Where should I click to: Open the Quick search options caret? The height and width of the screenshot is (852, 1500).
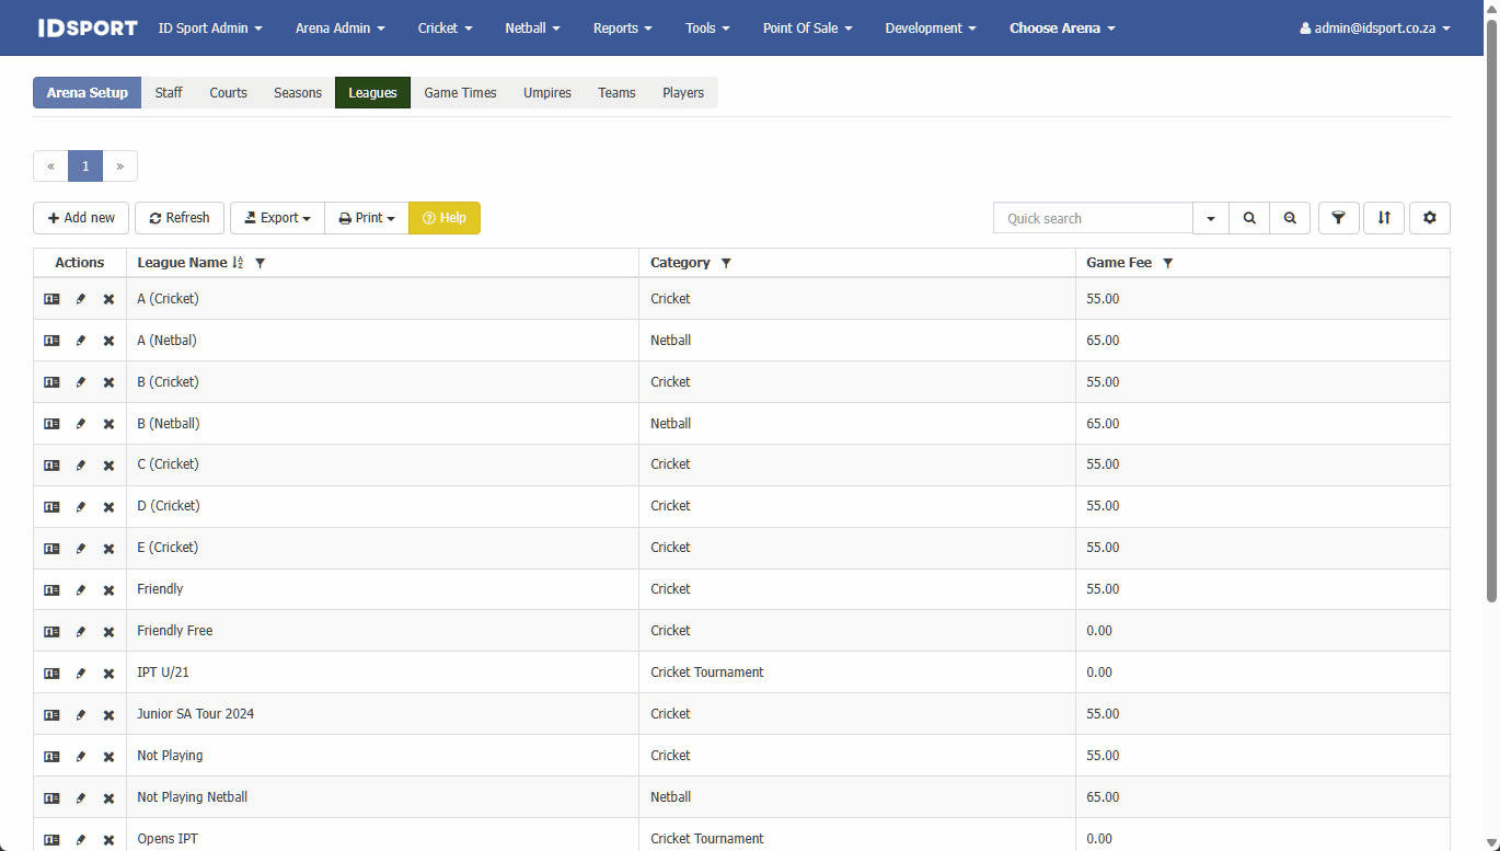coord(1210,218)
